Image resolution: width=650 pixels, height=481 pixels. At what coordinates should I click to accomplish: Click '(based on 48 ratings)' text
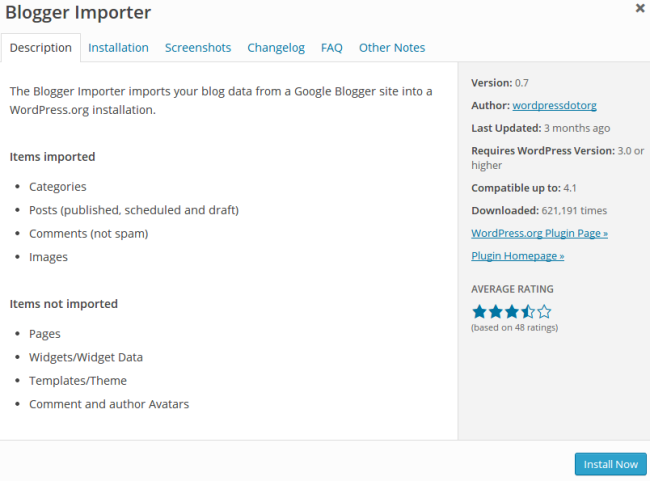click(x=514, y=328)
